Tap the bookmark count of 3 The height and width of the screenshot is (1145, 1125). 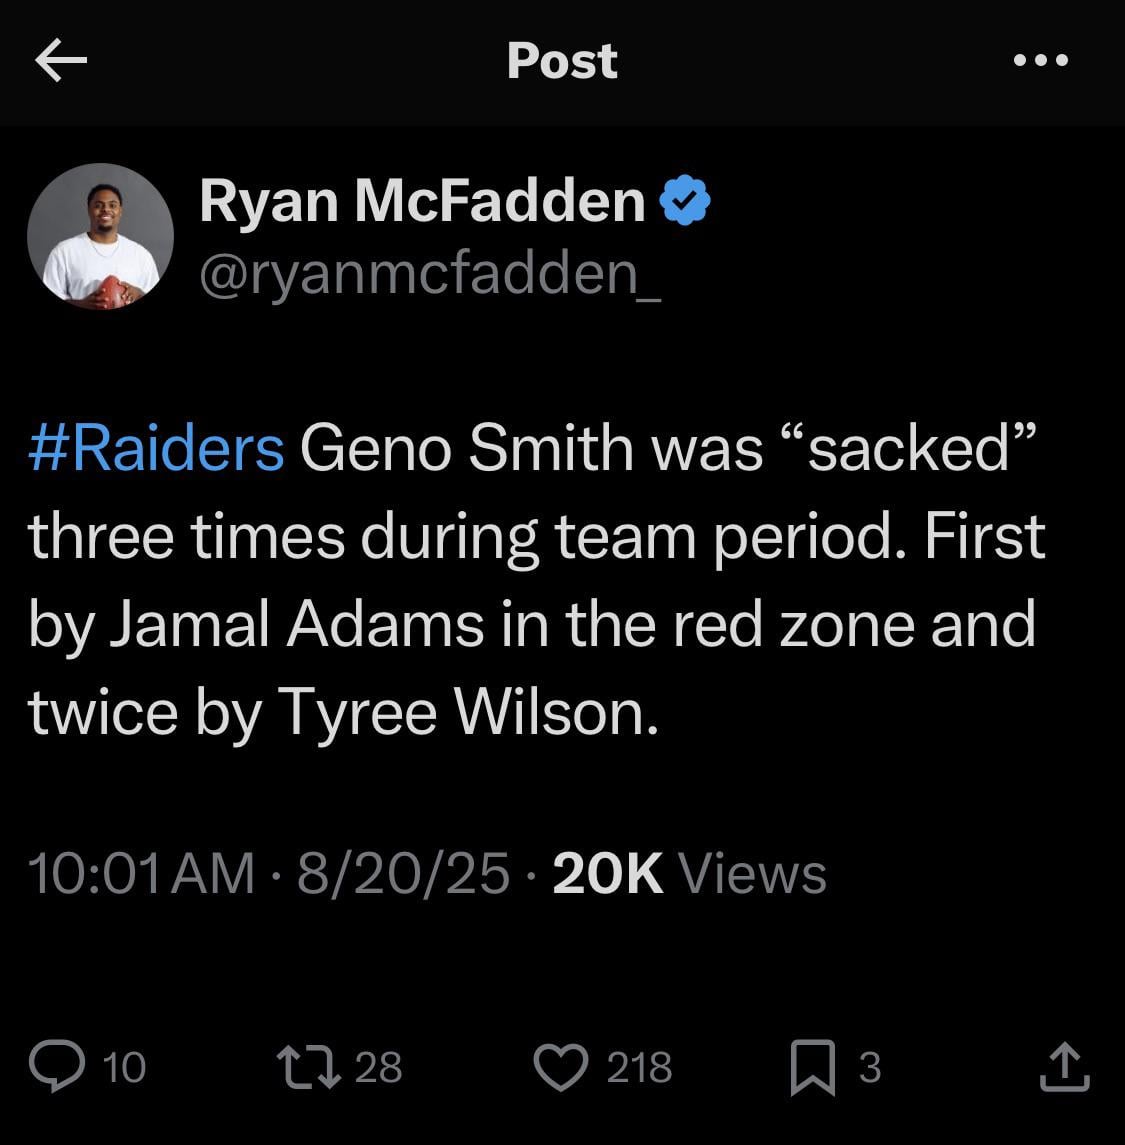pyautogui.click(x=870, y=1067)
